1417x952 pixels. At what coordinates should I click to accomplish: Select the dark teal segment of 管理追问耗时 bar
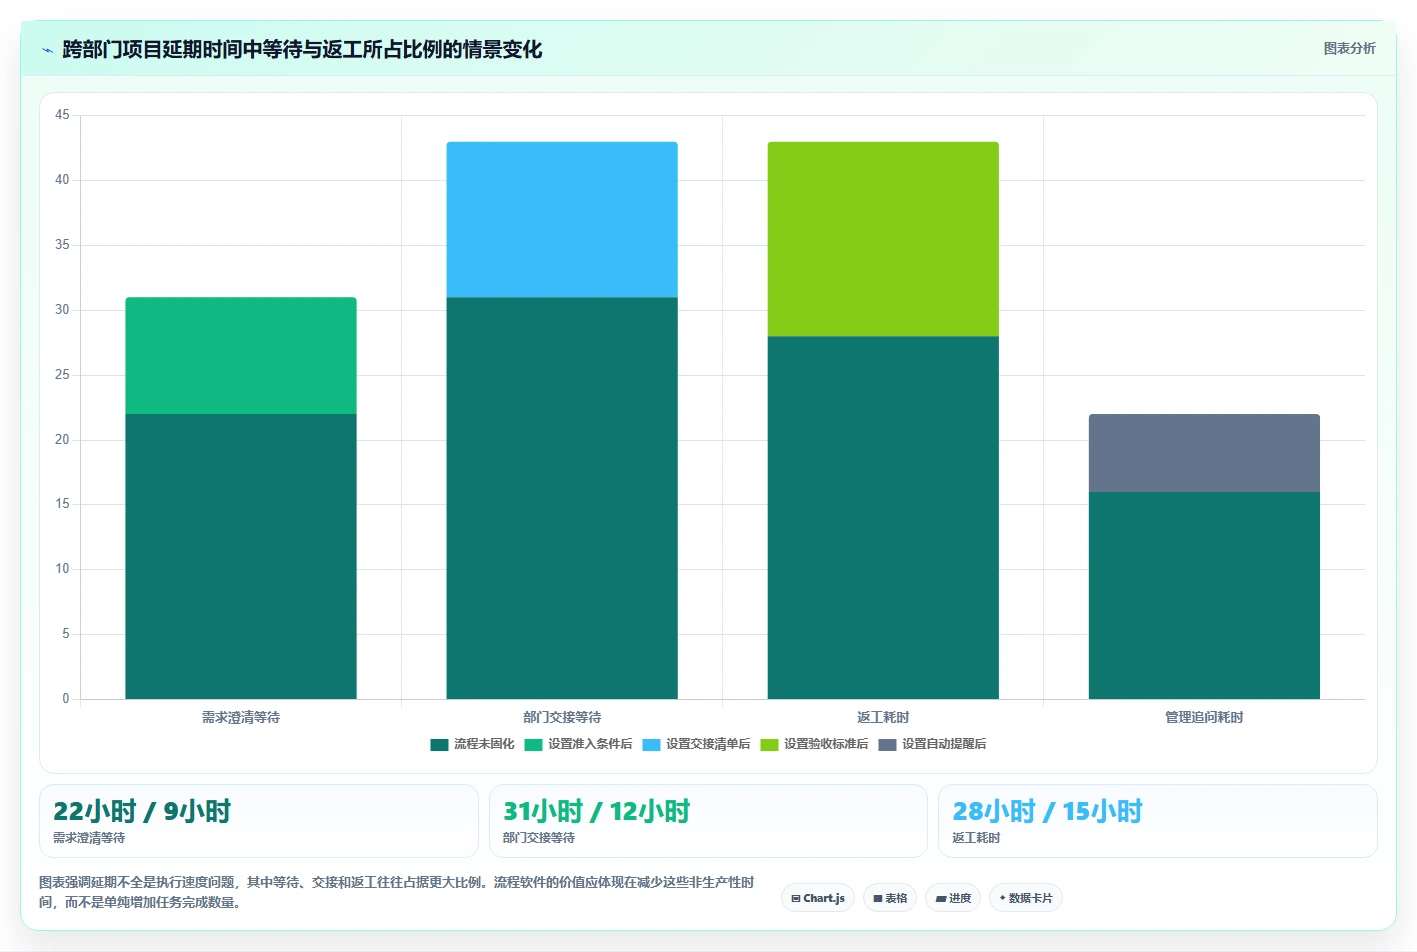click(x=1204, y=595)
